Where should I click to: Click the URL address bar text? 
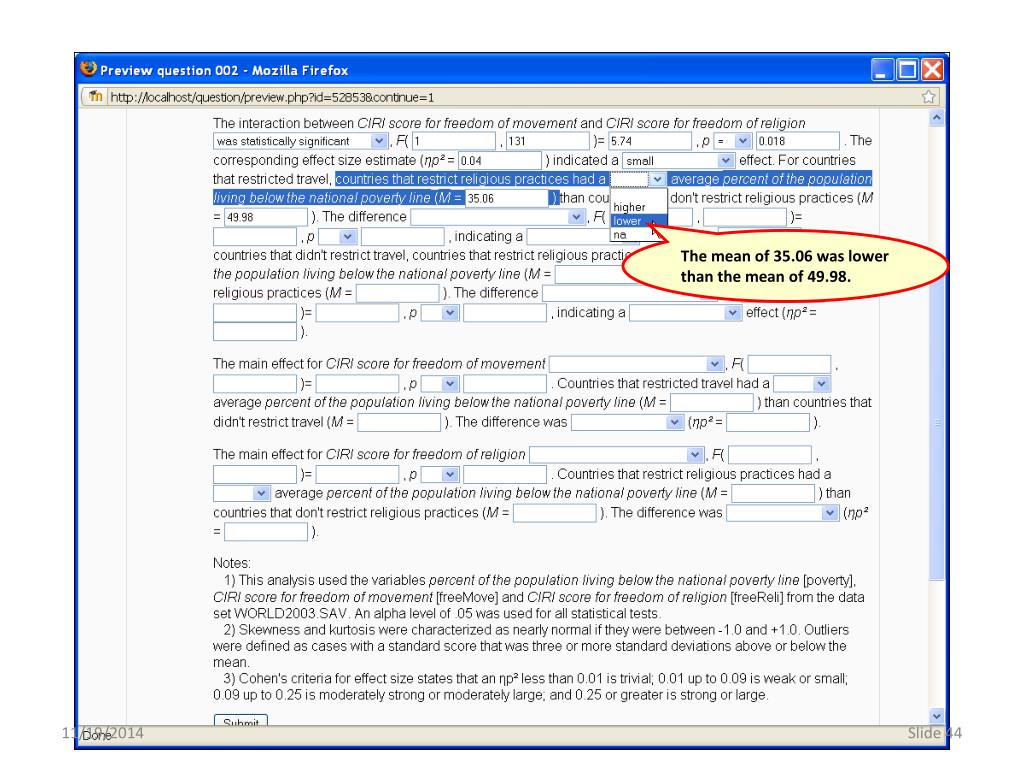272,97
